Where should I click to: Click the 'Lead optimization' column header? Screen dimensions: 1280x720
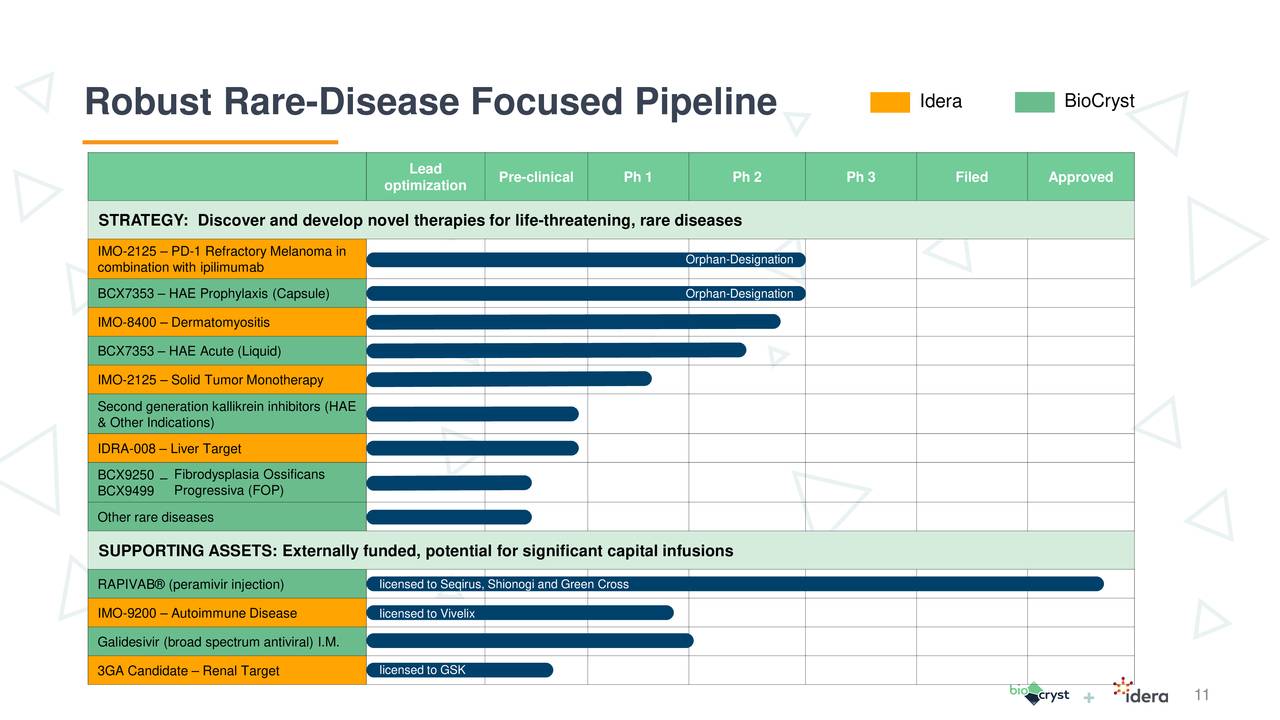[425, 177]
